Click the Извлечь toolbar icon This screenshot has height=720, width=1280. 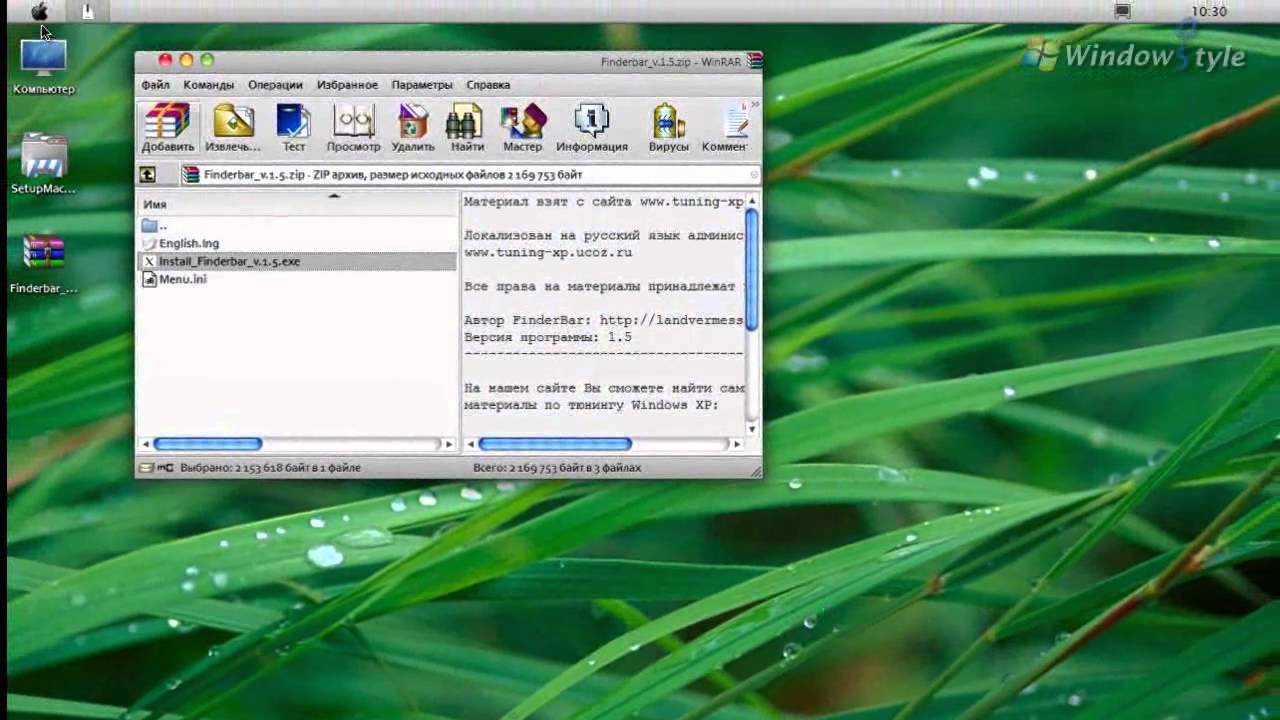tap(233, 127)
